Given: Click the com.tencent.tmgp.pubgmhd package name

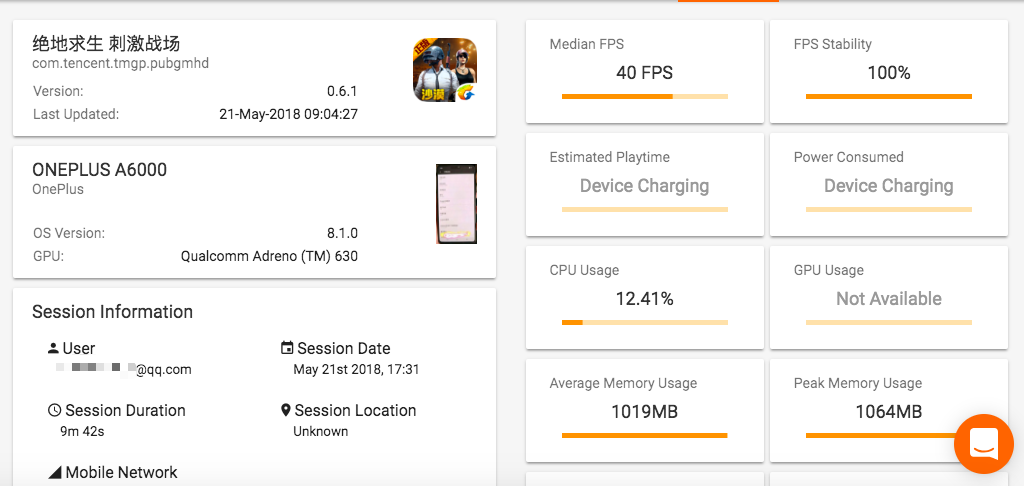Looking at the screenshot, I should coord(120,63).
